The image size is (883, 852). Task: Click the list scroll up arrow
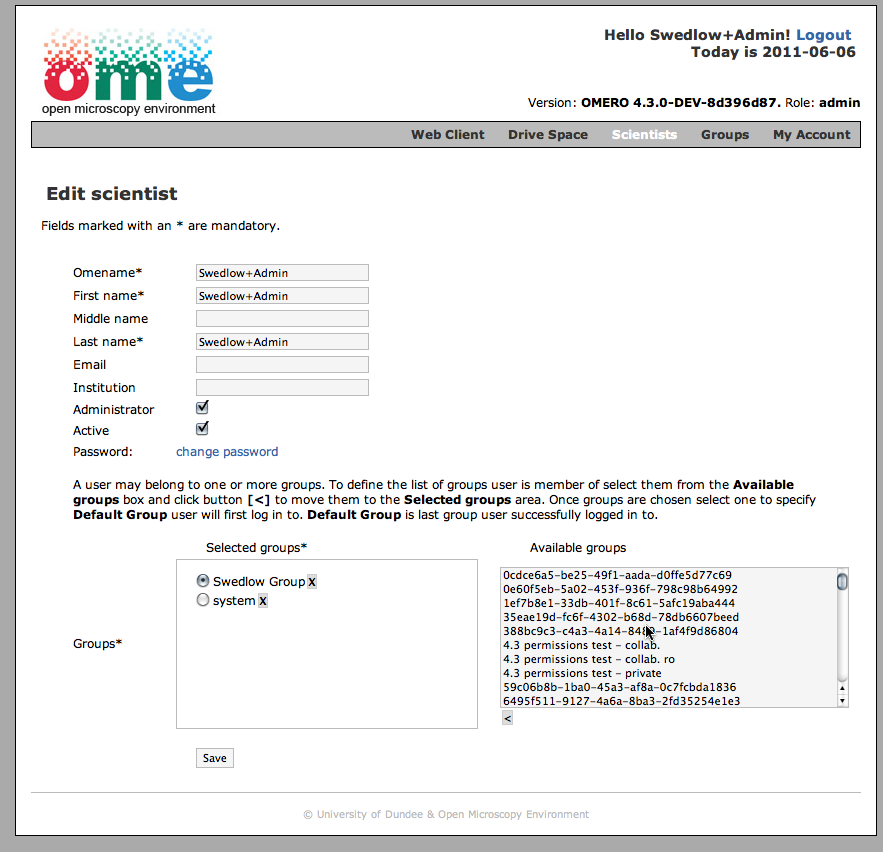[x=842, y=688]
